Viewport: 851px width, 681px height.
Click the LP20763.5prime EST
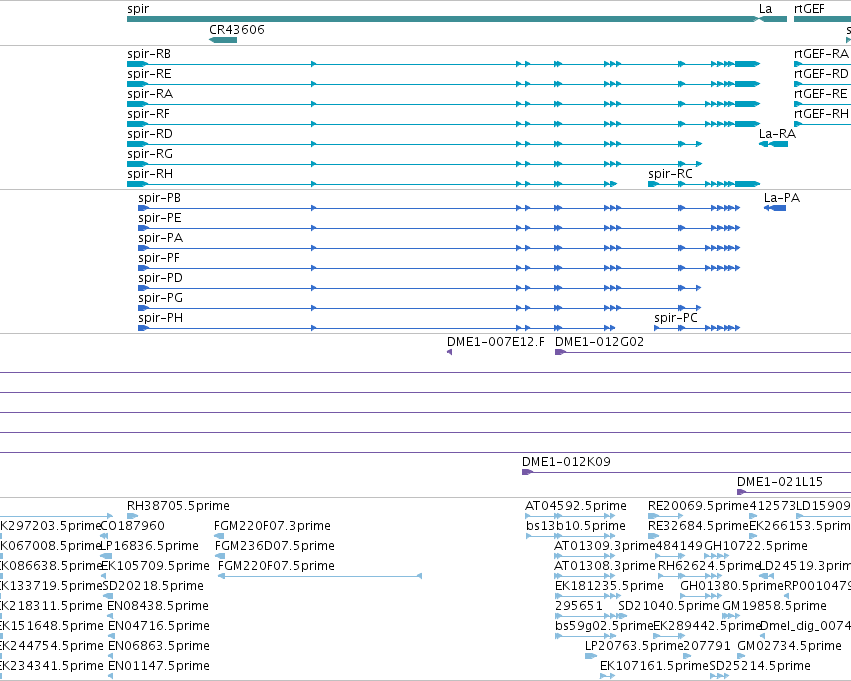(x=591, y=656)
